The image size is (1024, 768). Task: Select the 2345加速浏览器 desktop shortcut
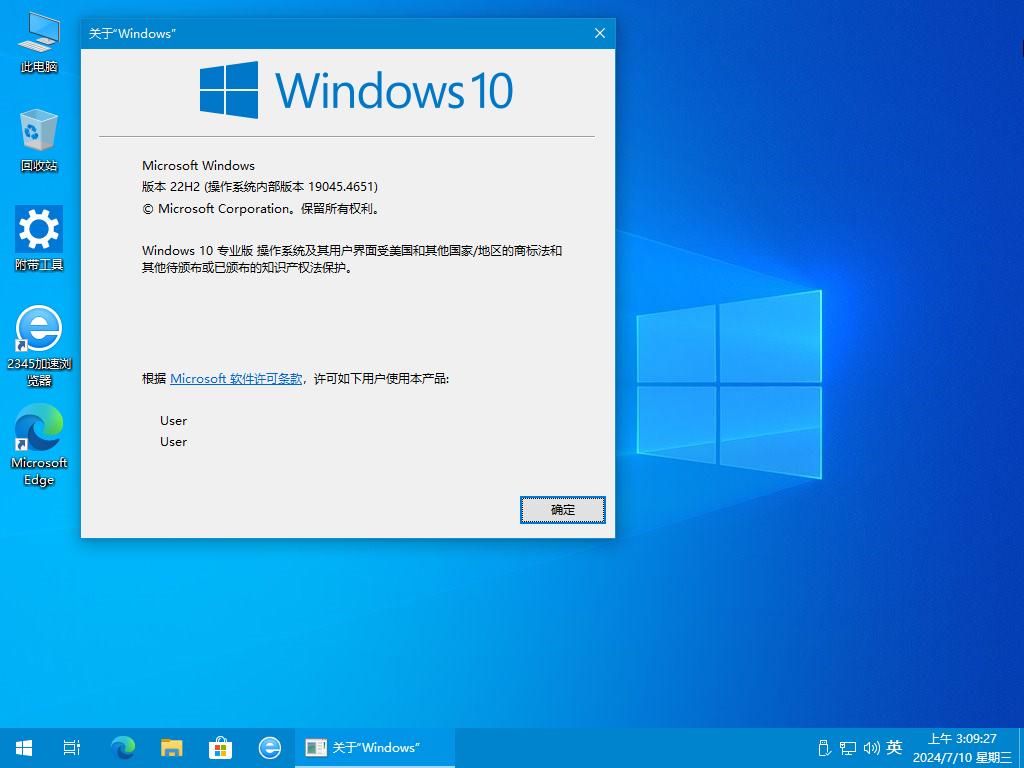[39, 346]
